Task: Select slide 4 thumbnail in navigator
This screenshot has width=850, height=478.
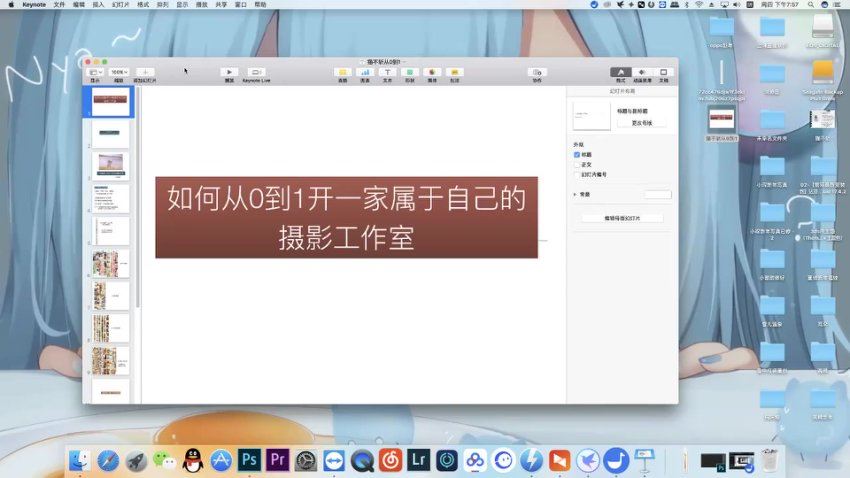Action: 111,198
